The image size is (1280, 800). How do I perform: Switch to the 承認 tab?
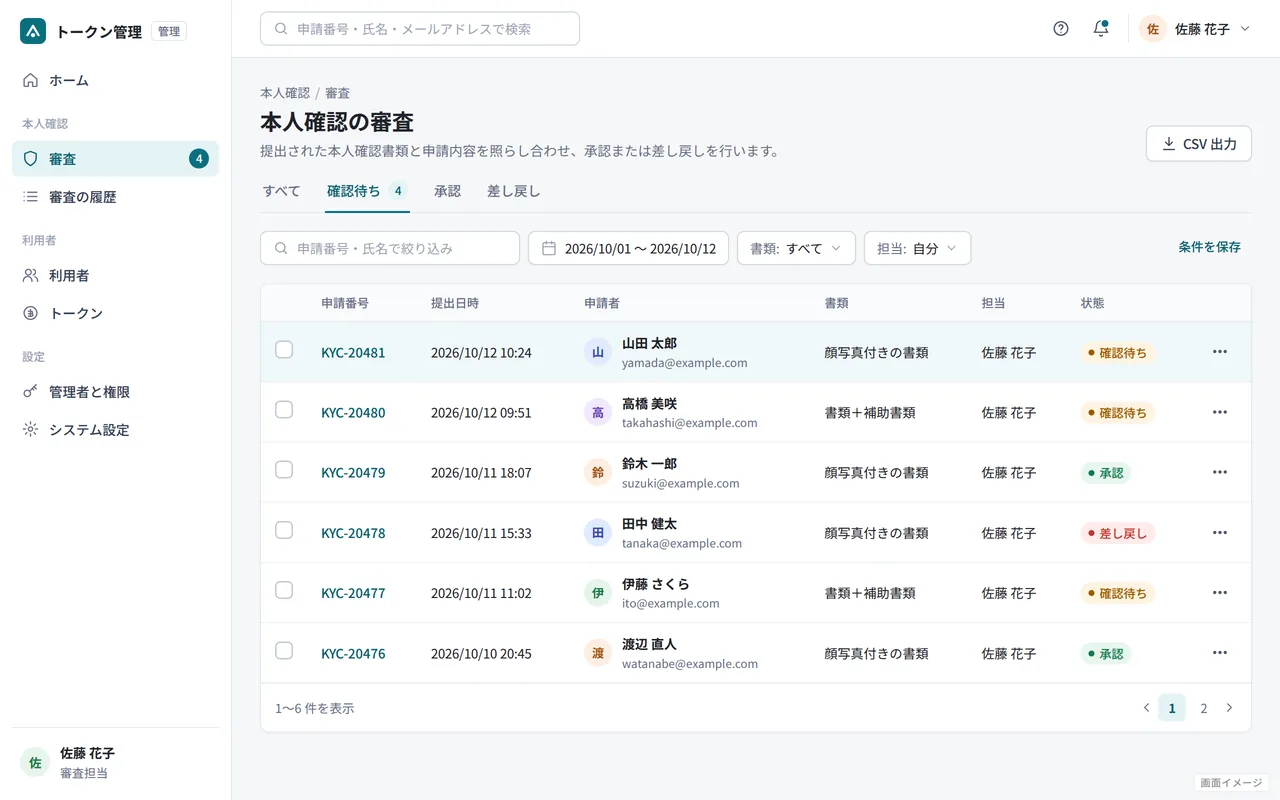tap(447, 191)
